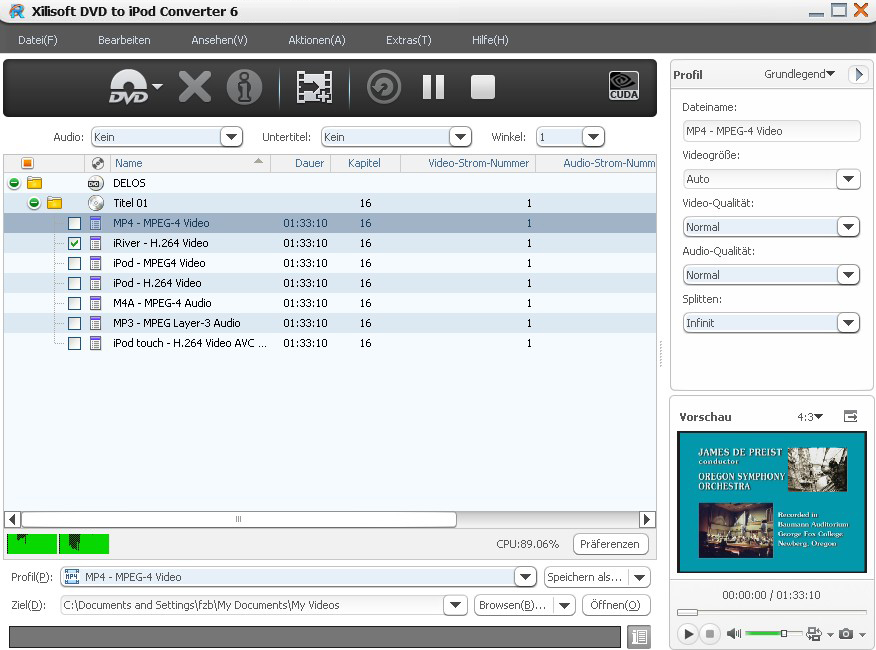Open the DVD button's small dropdown arrow

pos(158,86)
